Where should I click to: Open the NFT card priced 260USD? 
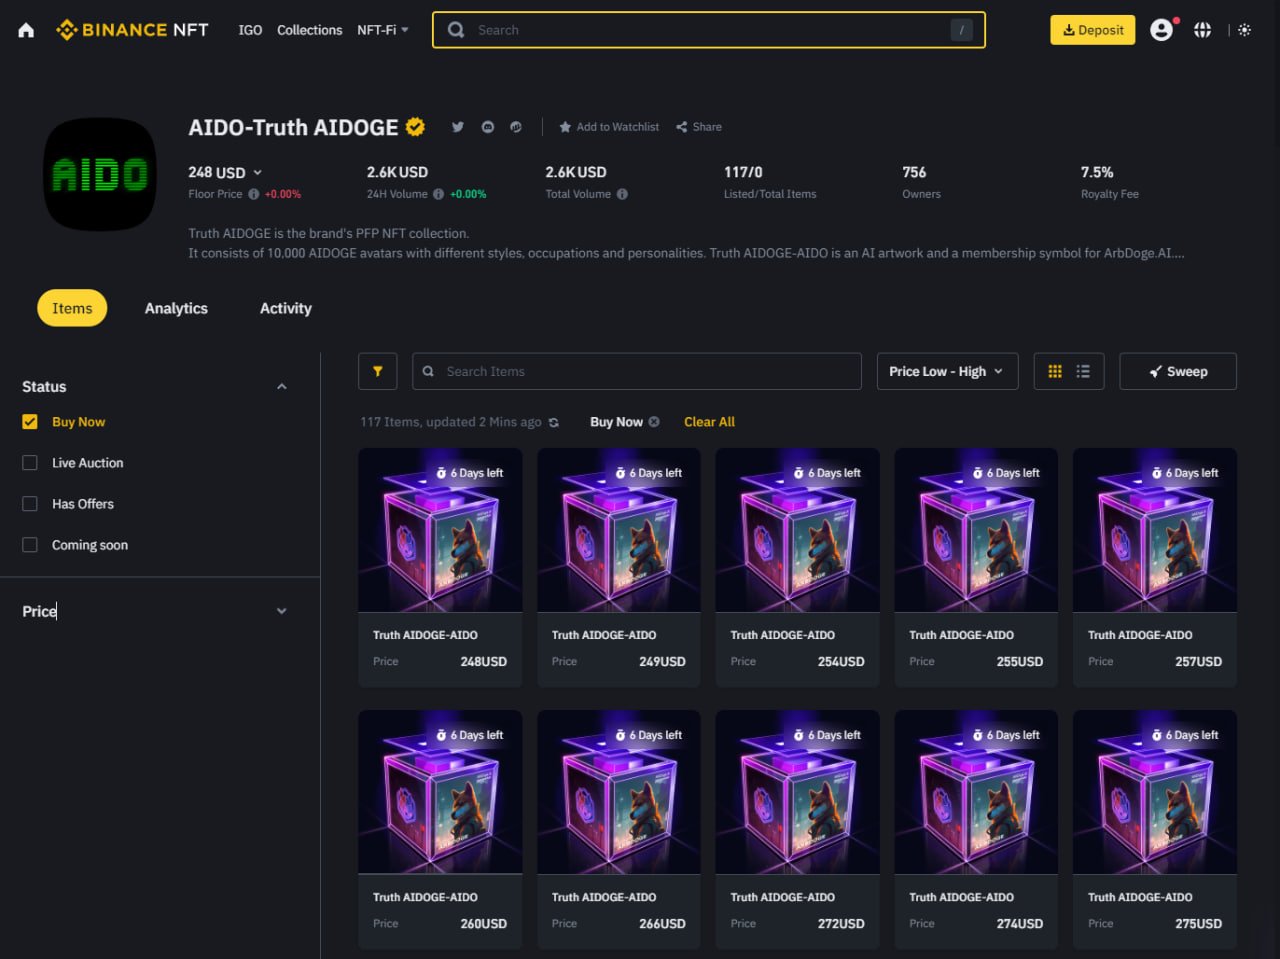click(x=440, y=829)
